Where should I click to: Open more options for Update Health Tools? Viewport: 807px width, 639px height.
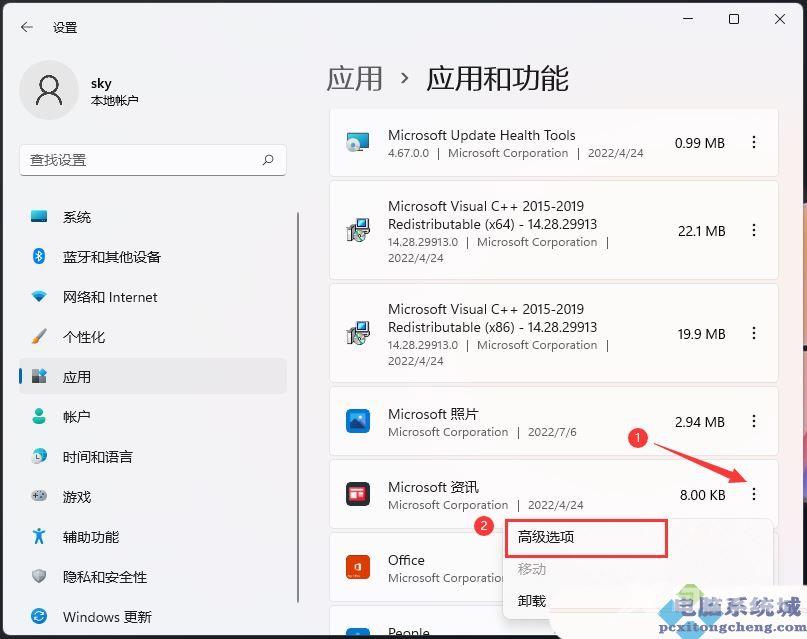[753, 142]
